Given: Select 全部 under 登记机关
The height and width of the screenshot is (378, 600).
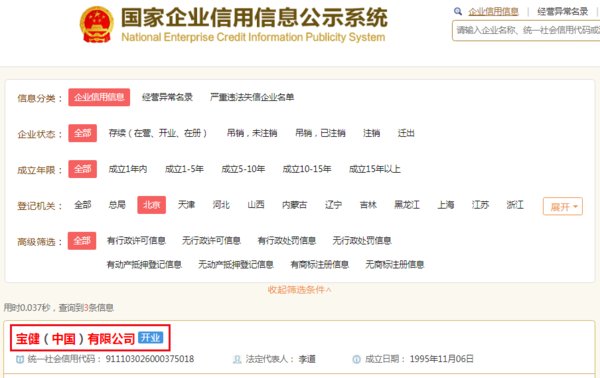Looking at the screenshot, I should [83, 205].
